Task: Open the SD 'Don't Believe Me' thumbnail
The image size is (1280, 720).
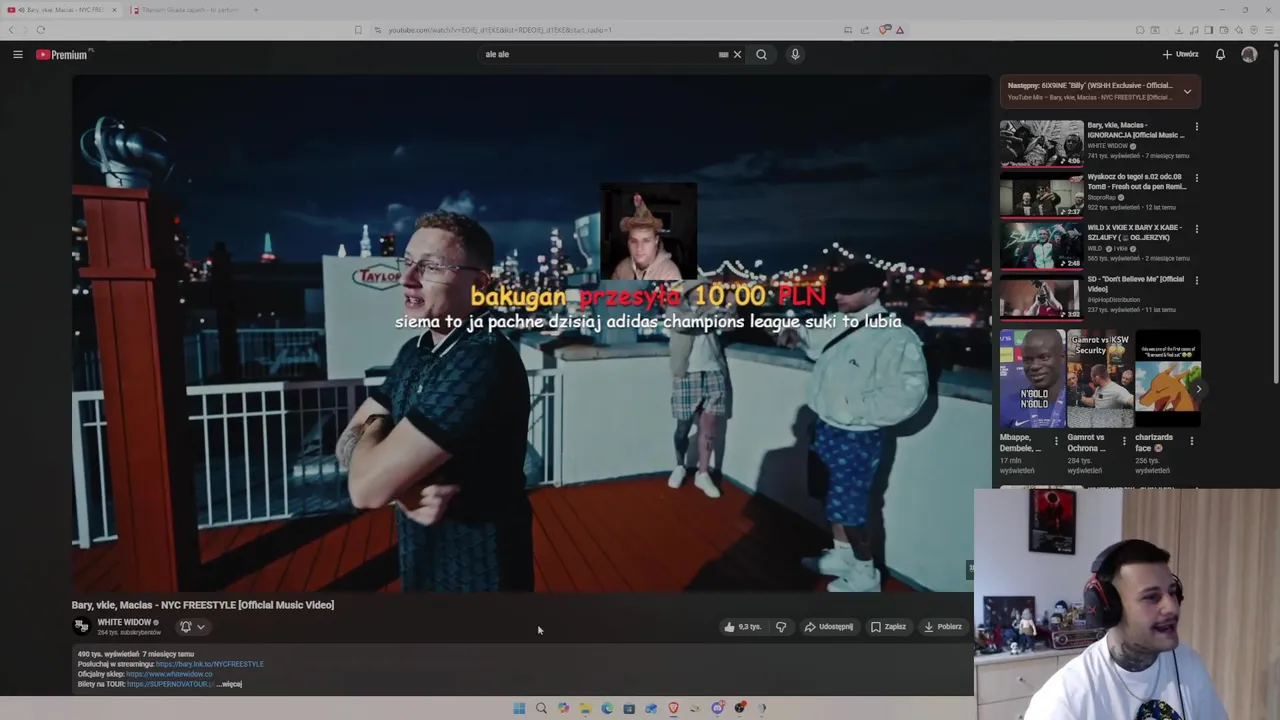Action: 1041,297
